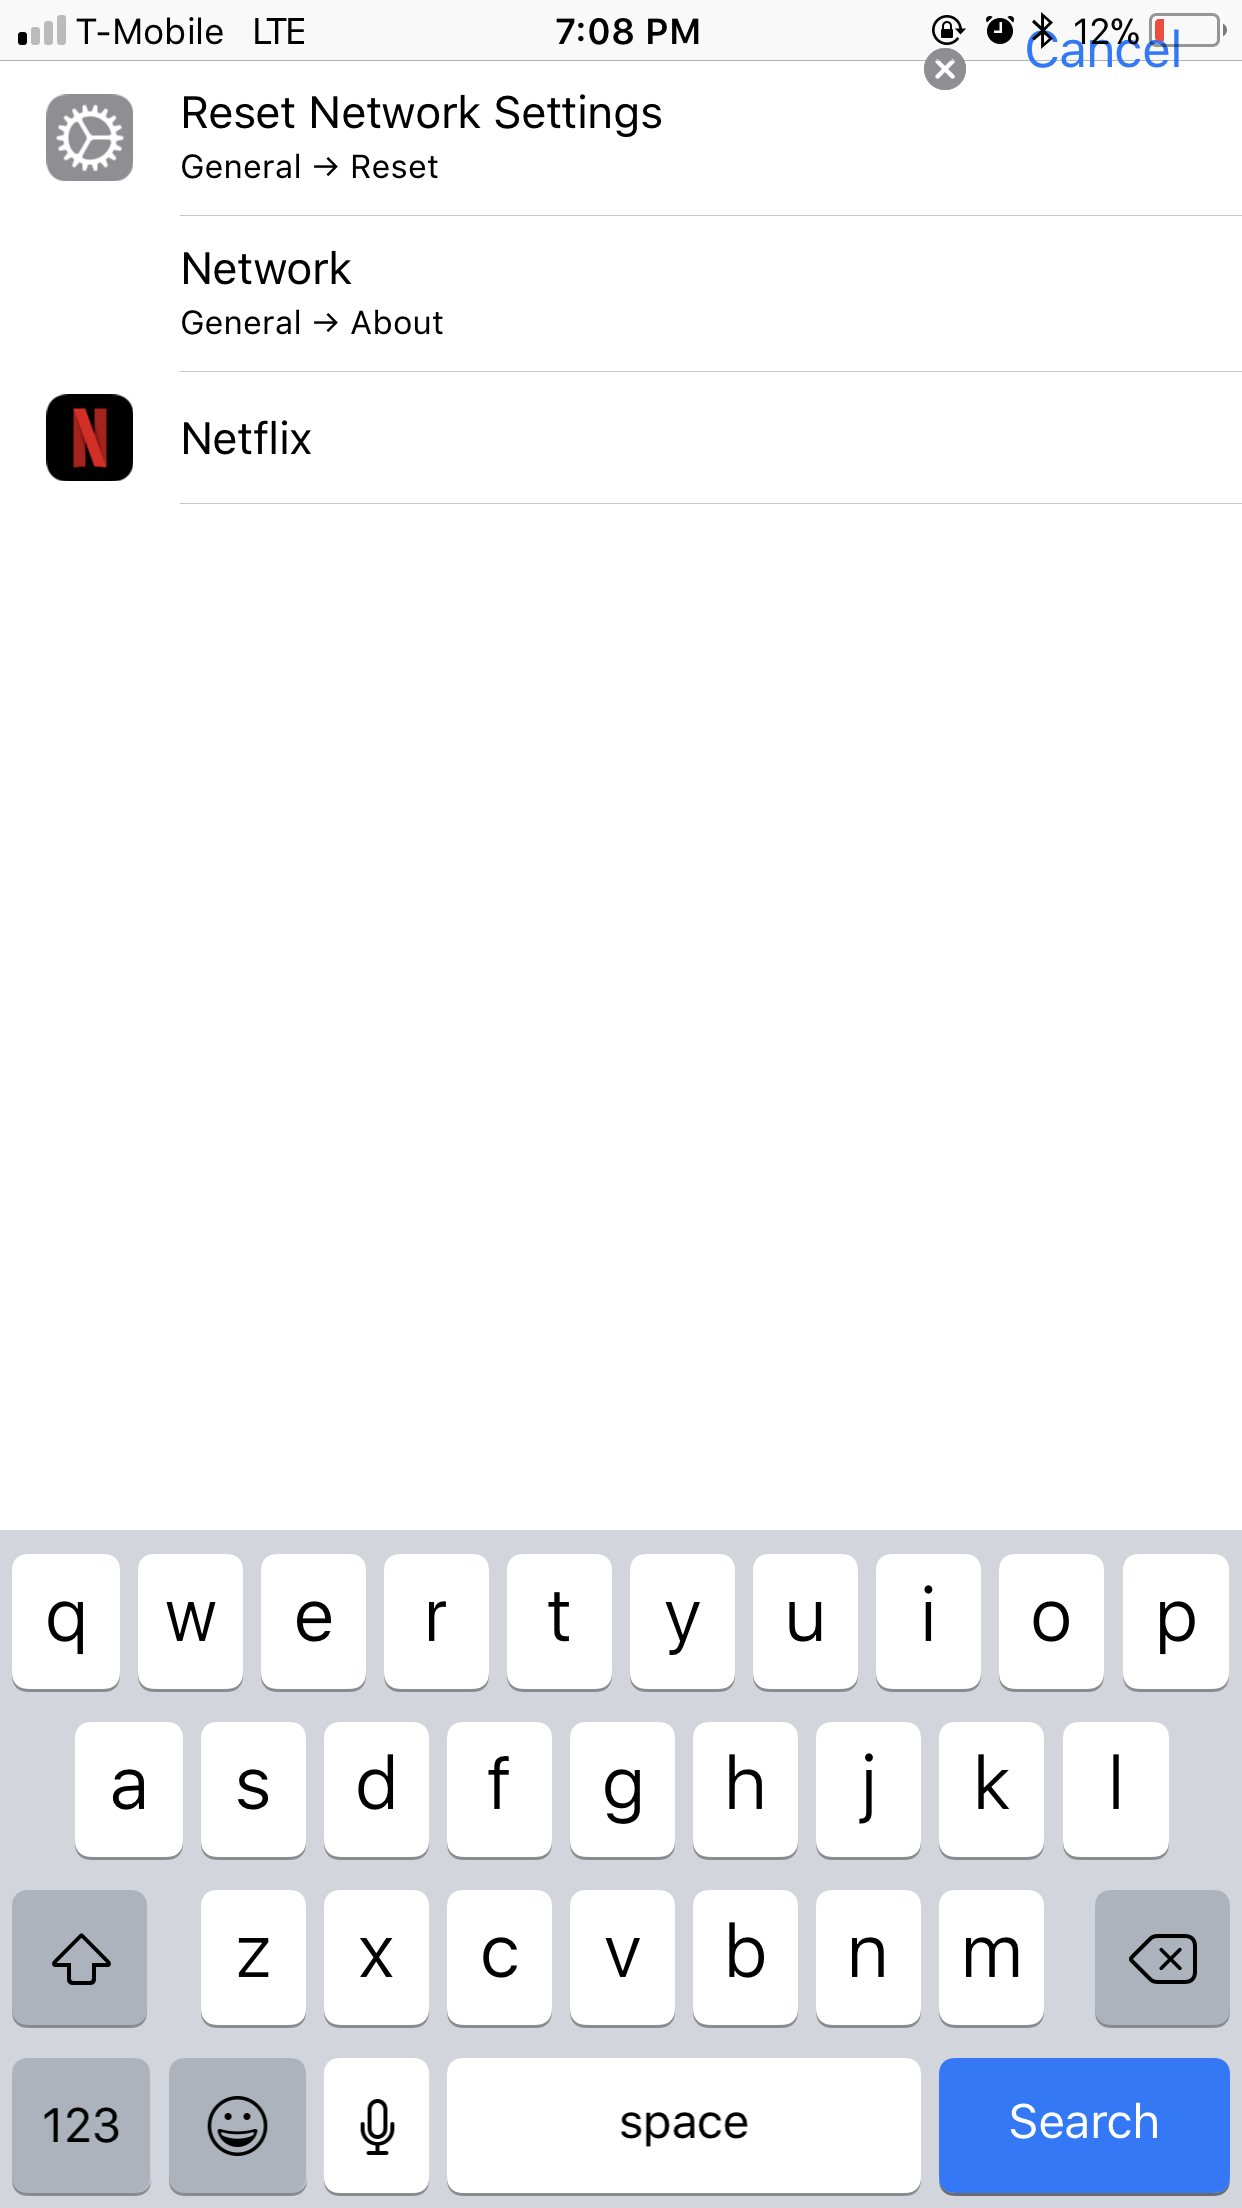Open the Network General About result
Viewport: 1242px width, 2208px height.
[621, 294]
